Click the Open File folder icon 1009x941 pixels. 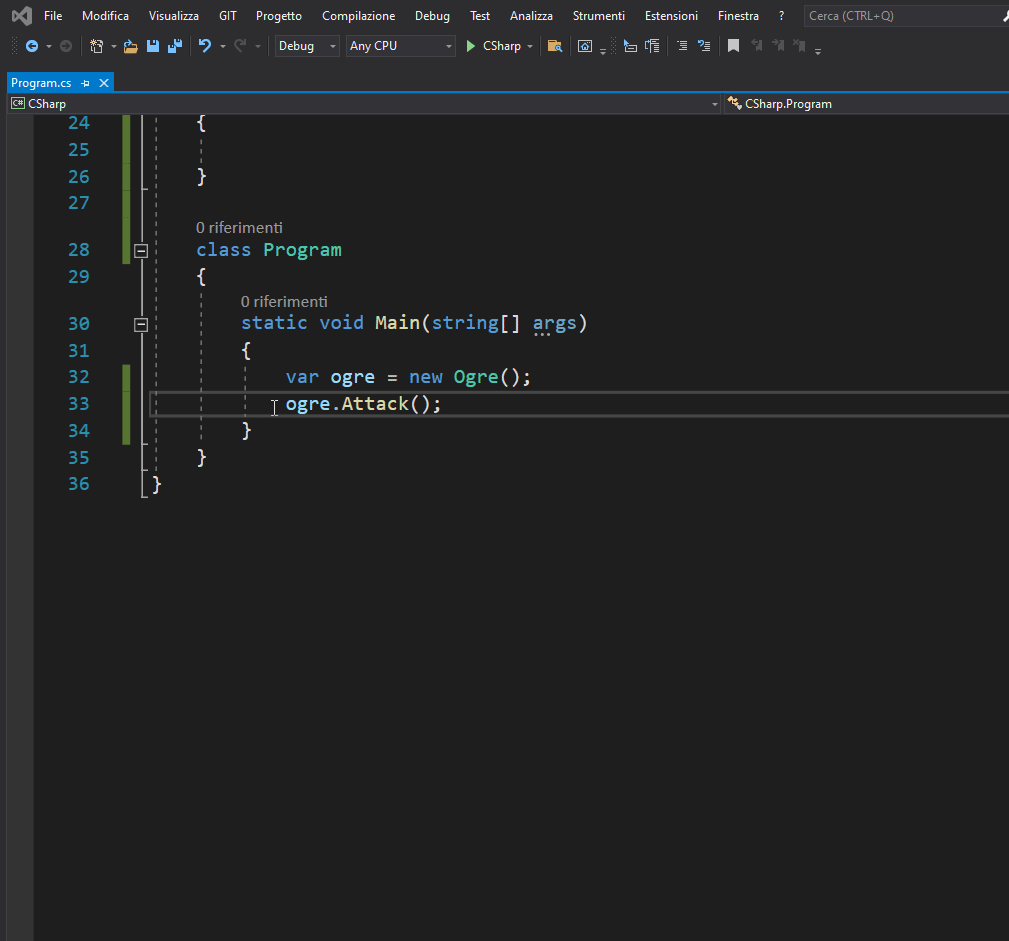click(x=130, y=46)
